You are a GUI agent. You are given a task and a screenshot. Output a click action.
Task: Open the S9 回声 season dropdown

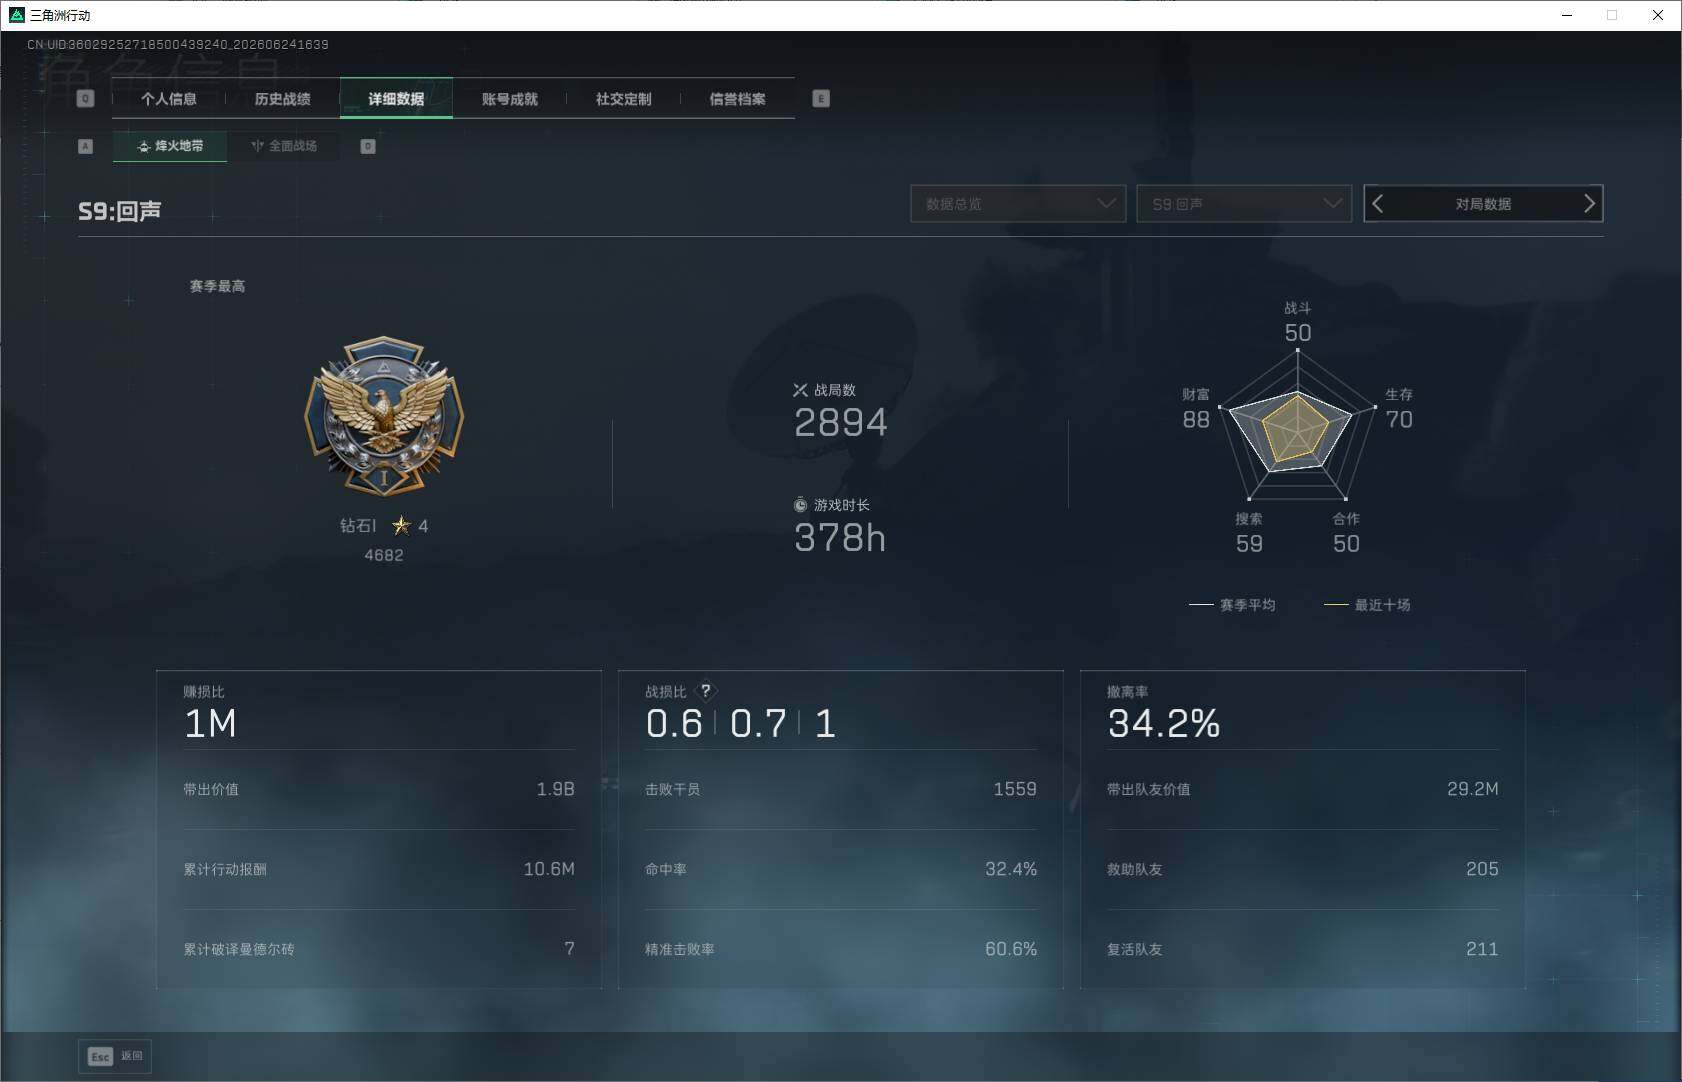click(x=1244, y=204)
